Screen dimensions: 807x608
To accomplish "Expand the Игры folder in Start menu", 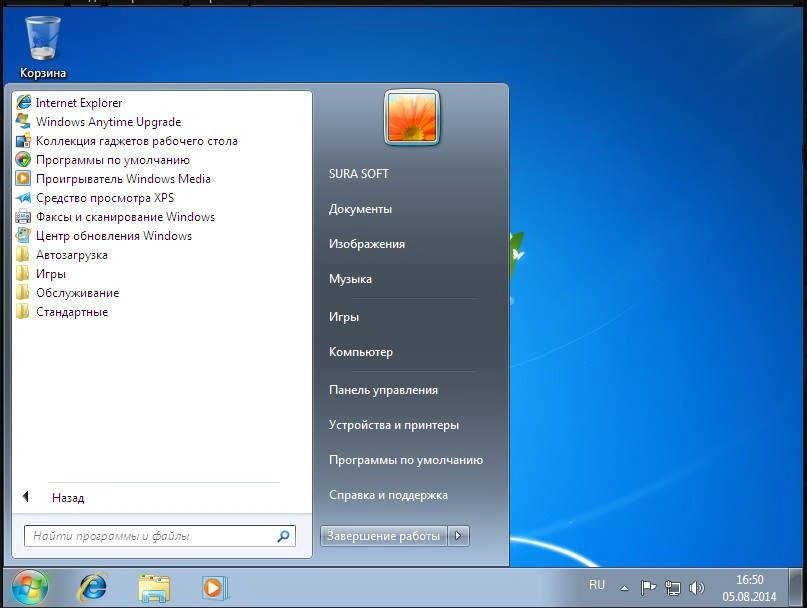I will [x=47, y=273].
